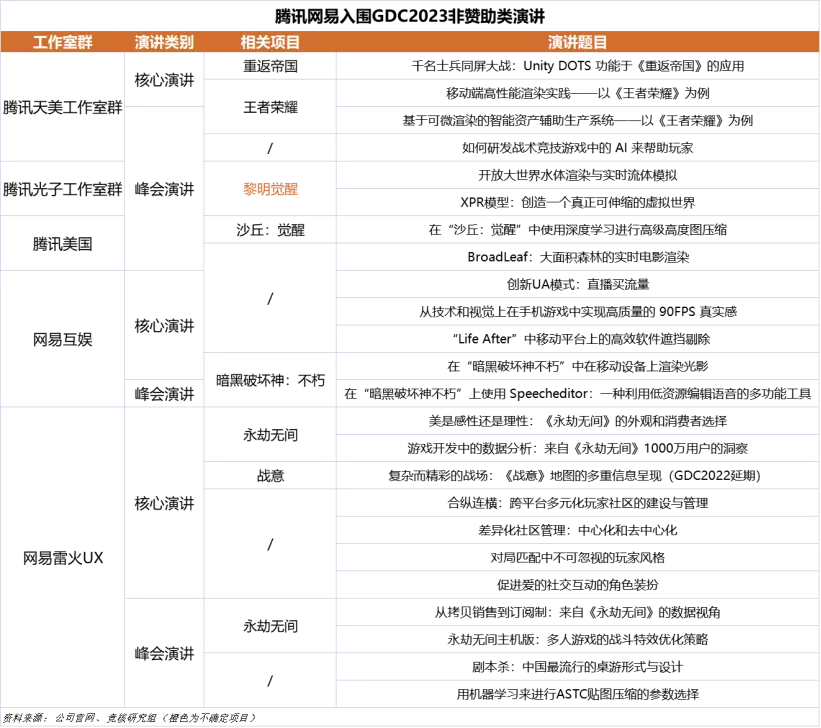821x728 pixels.
Task: Click 永劫无间 cell beside the 消费者选择 talk
Action: point(270,435)
